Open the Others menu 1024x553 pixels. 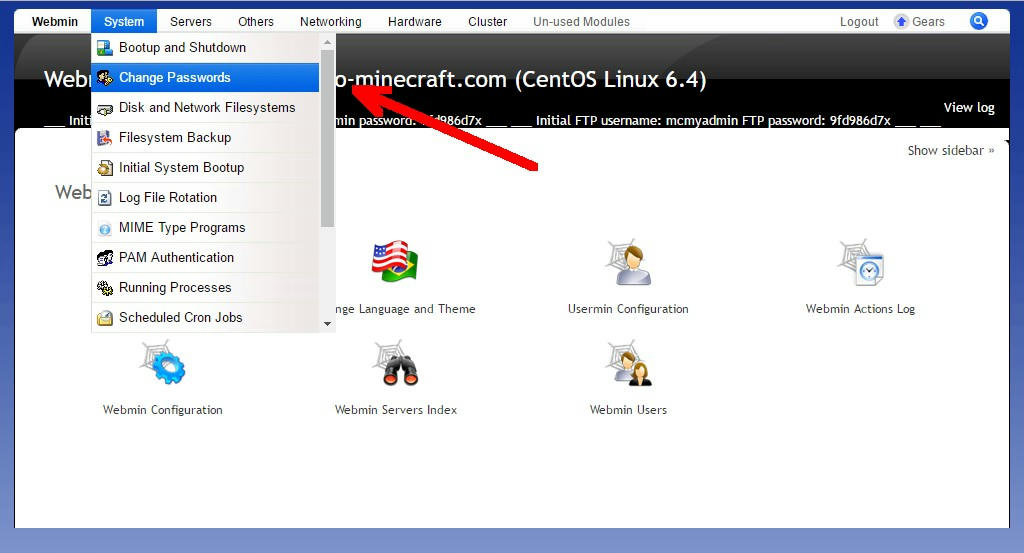255,22
